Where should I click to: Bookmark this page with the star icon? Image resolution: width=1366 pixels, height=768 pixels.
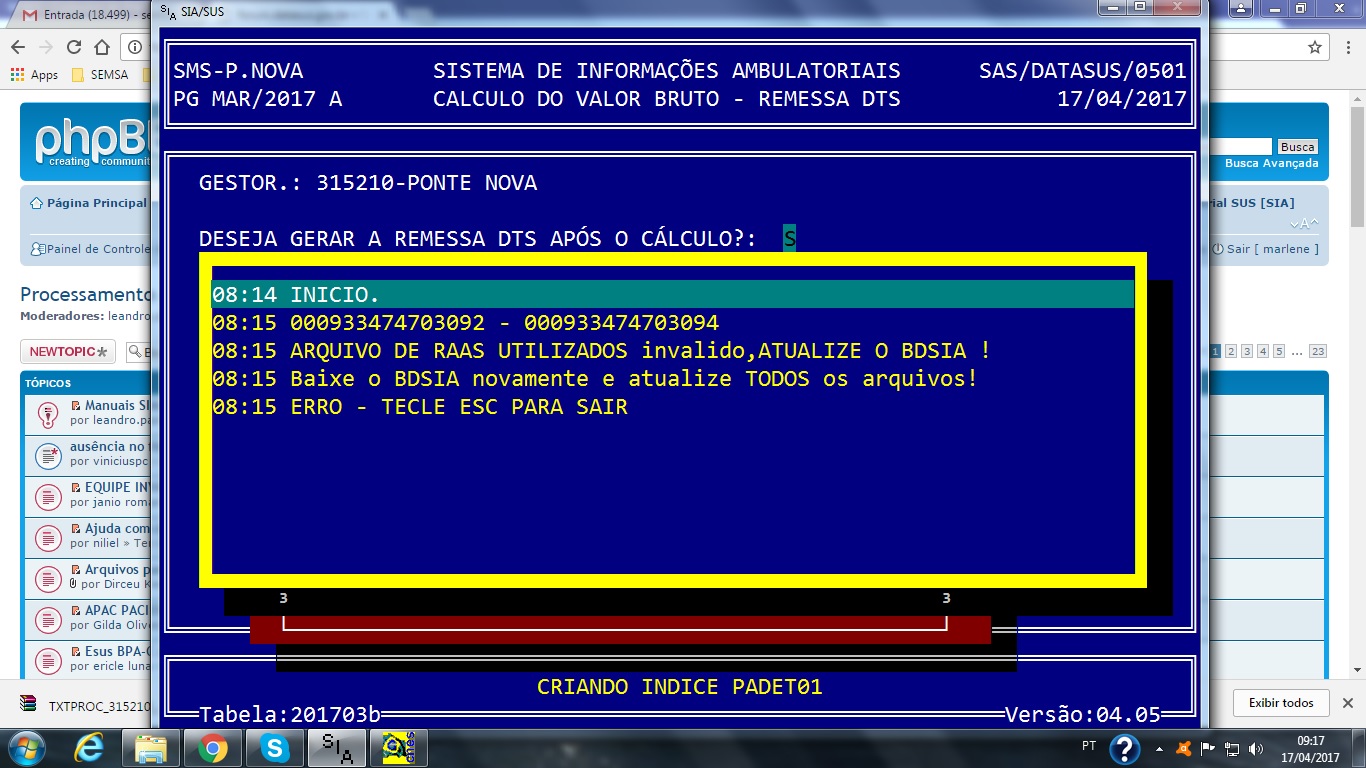(1315, 47)
